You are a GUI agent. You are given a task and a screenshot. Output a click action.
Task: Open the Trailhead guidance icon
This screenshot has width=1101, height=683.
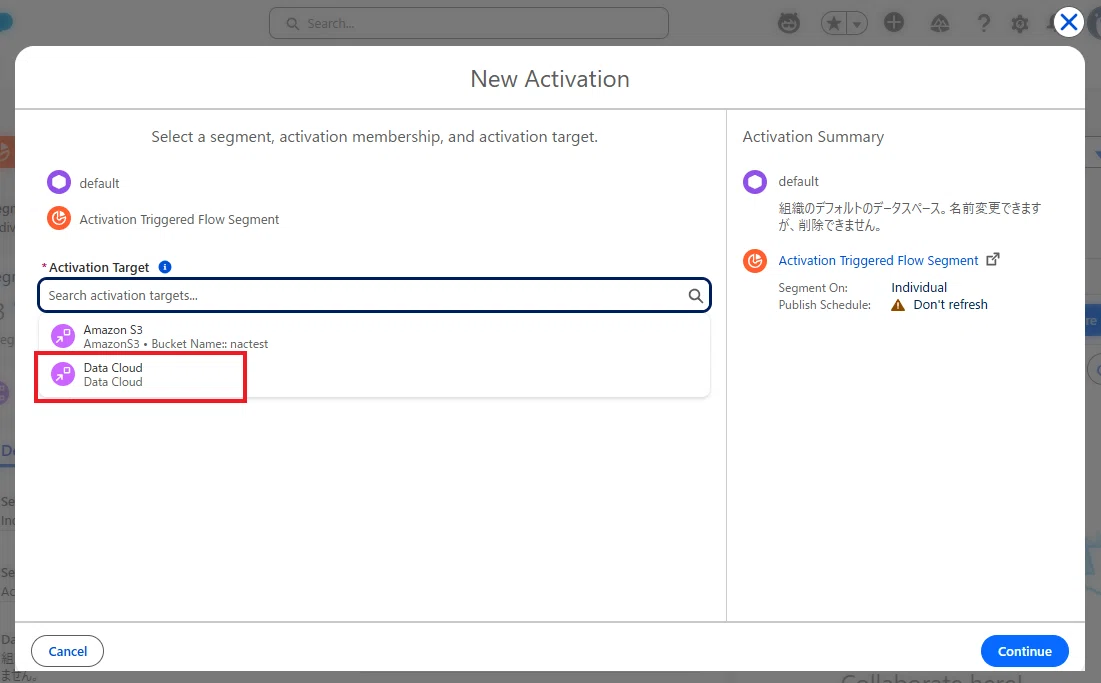(940, 24)
